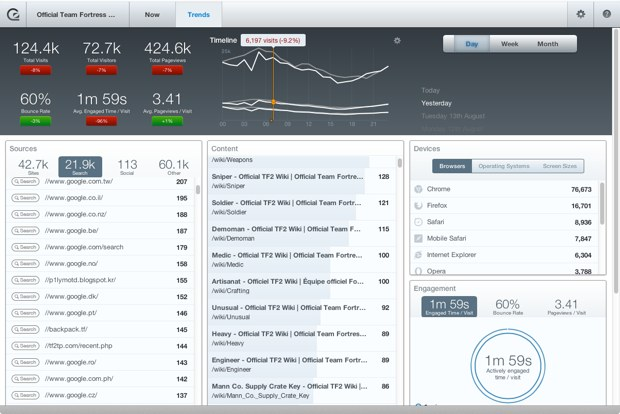Switch timeline range to Day
This screenshot has width=620, height=414.
(472, 44)
